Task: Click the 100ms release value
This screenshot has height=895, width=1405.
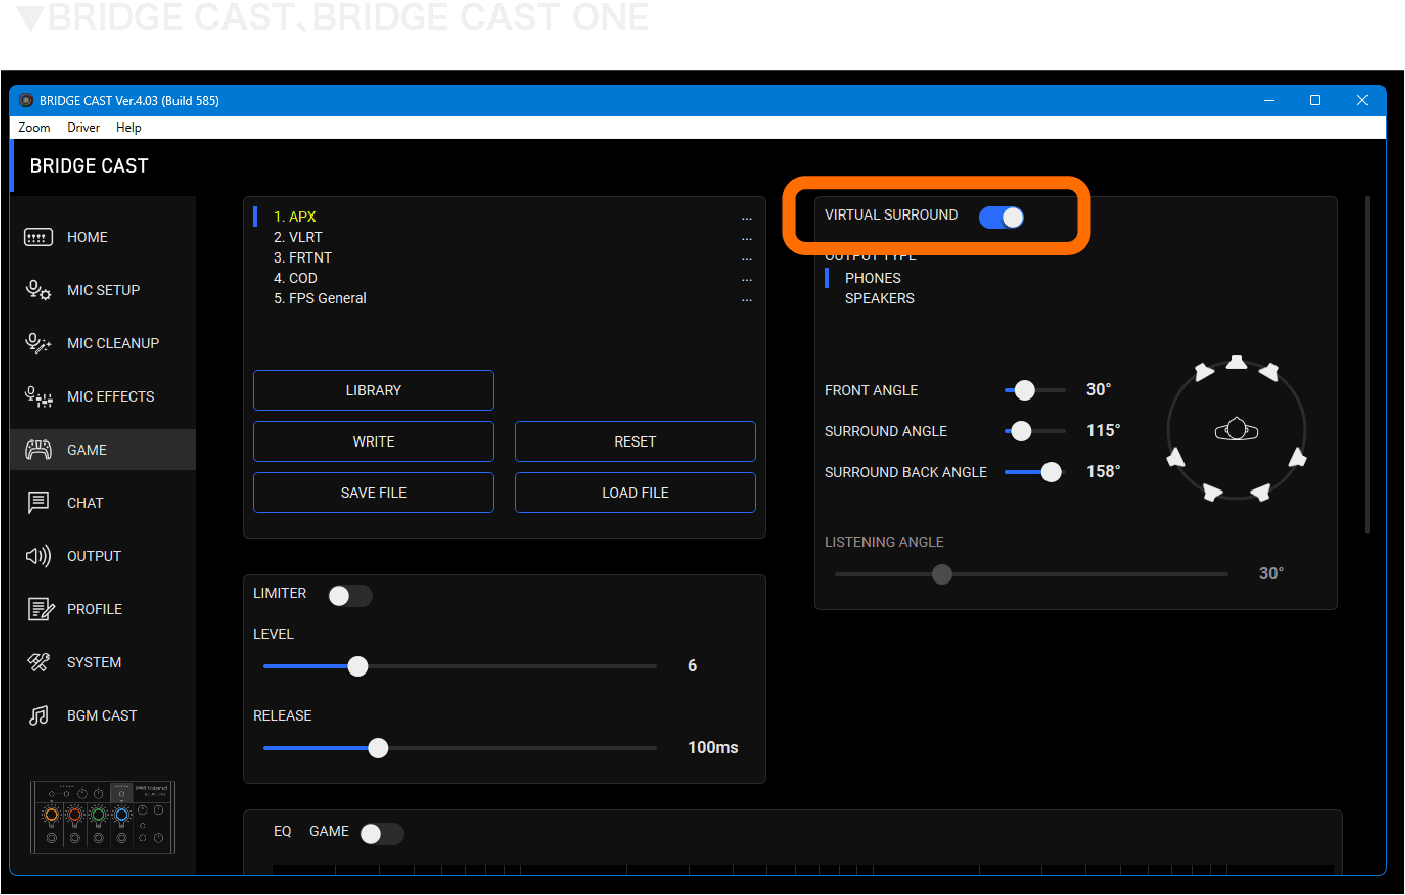Action: coord(713,747)
